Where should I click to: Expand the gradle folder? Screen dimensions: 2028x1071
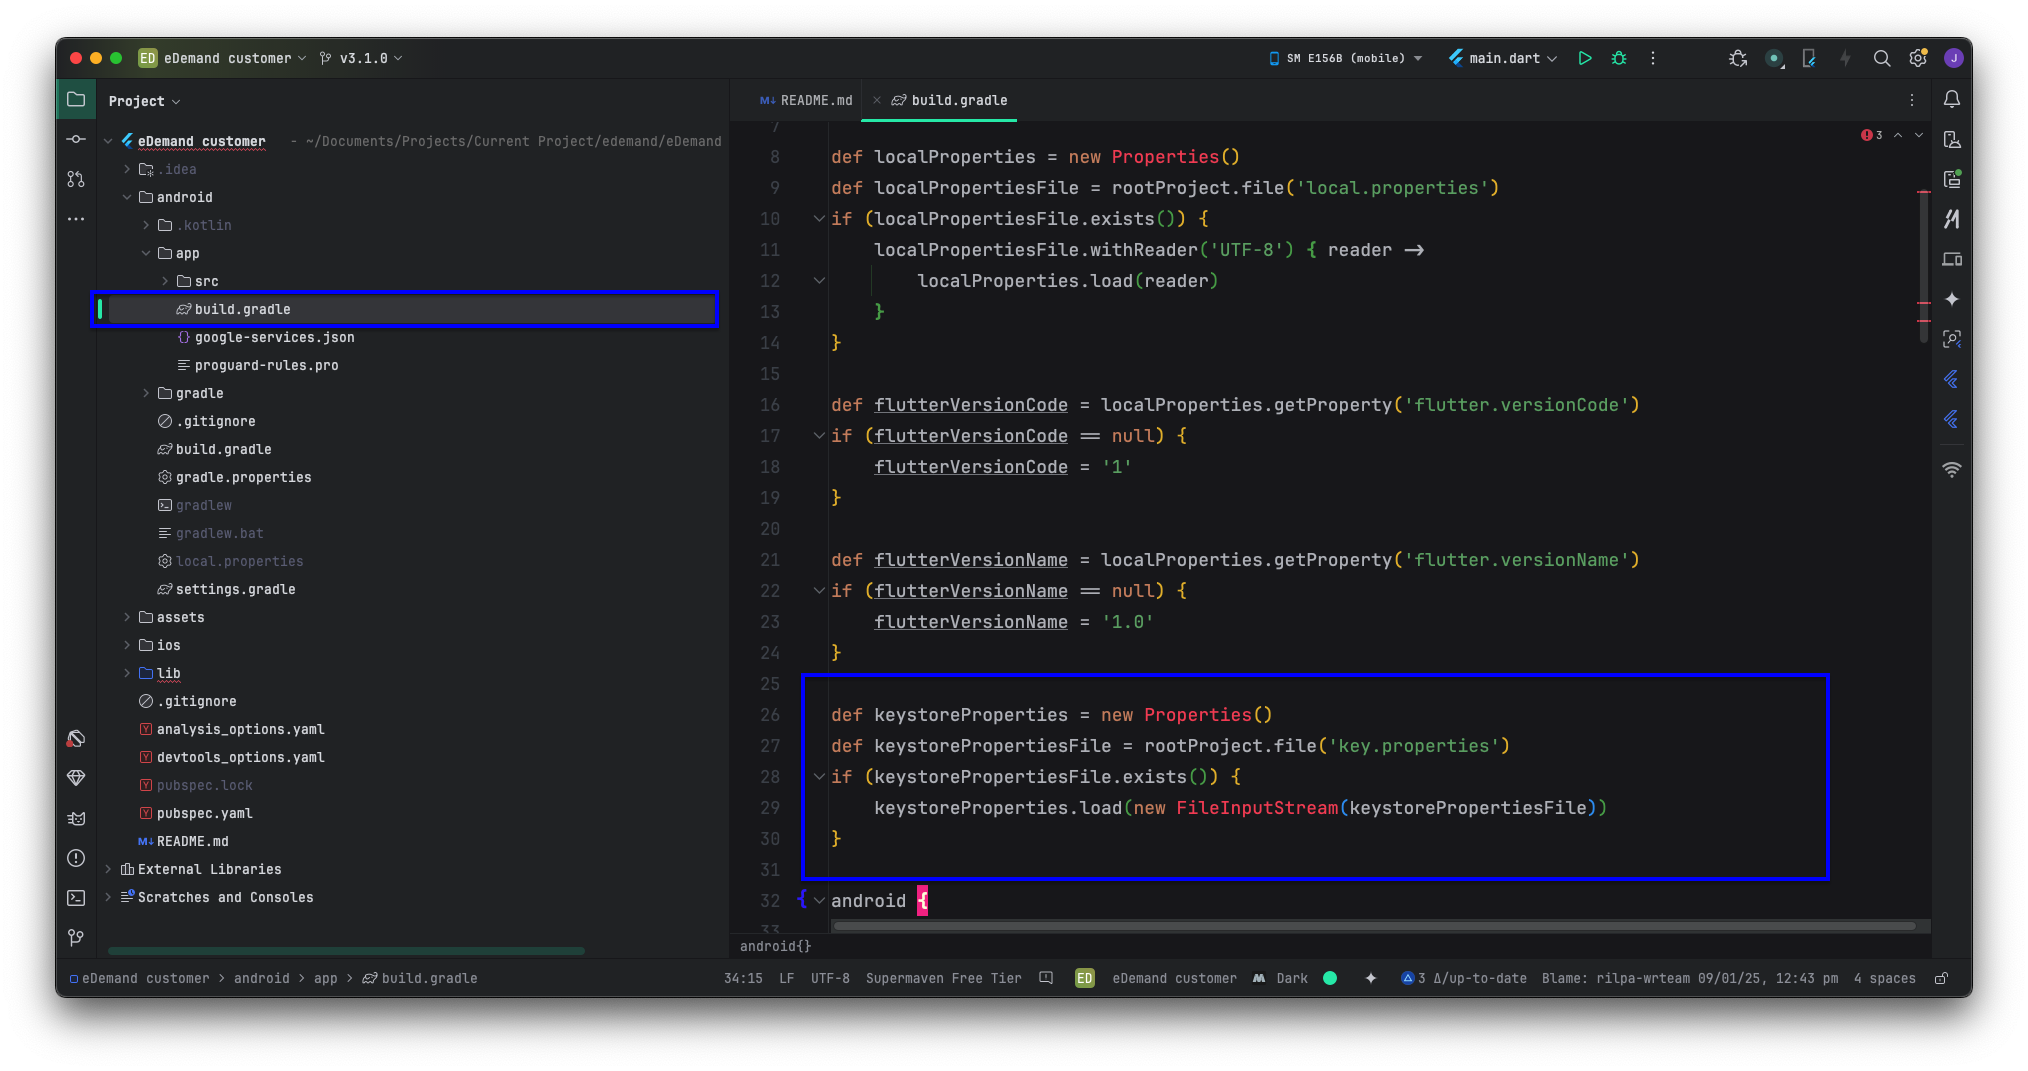pyautogui.click(x=146, y=393)
